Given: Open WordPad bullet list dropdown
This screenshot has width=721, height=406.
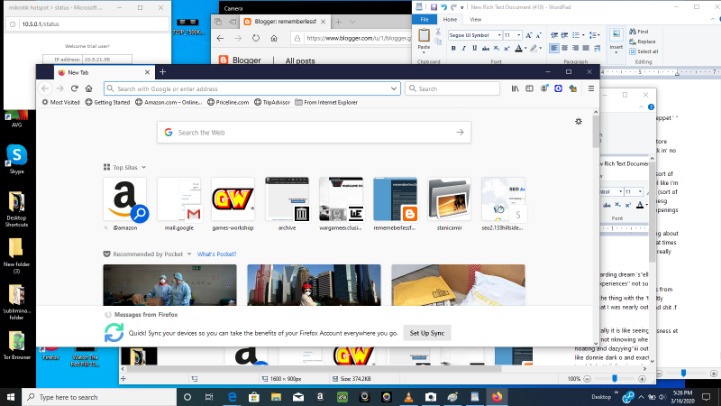Looking at the screenshot, I should click(583, 35).
